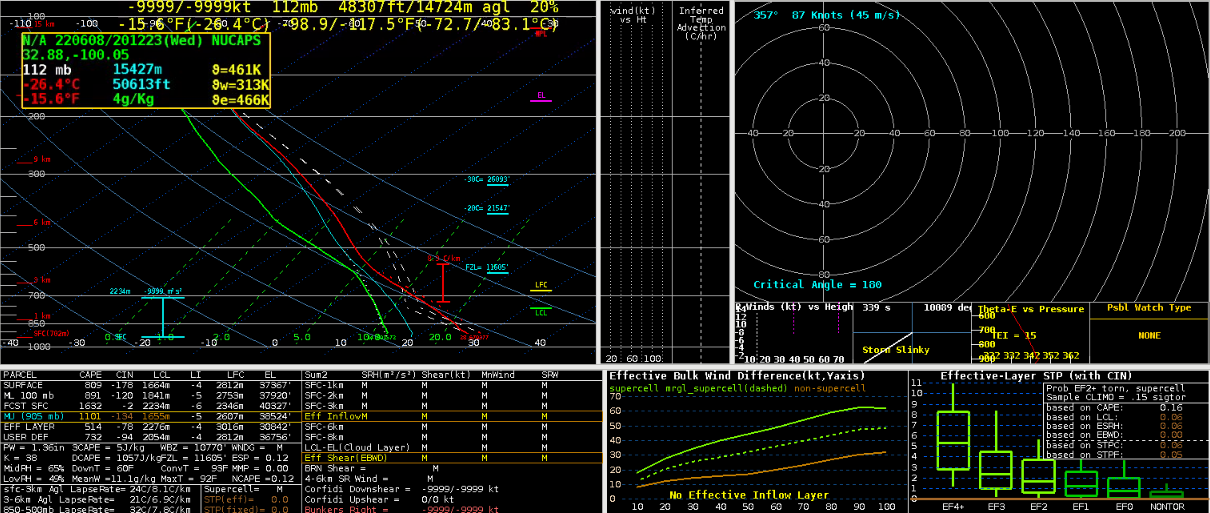The height and width of the screenshot is (513, 1210).
Task: Click the LowRH = 49% value
Action: point(34,477)
